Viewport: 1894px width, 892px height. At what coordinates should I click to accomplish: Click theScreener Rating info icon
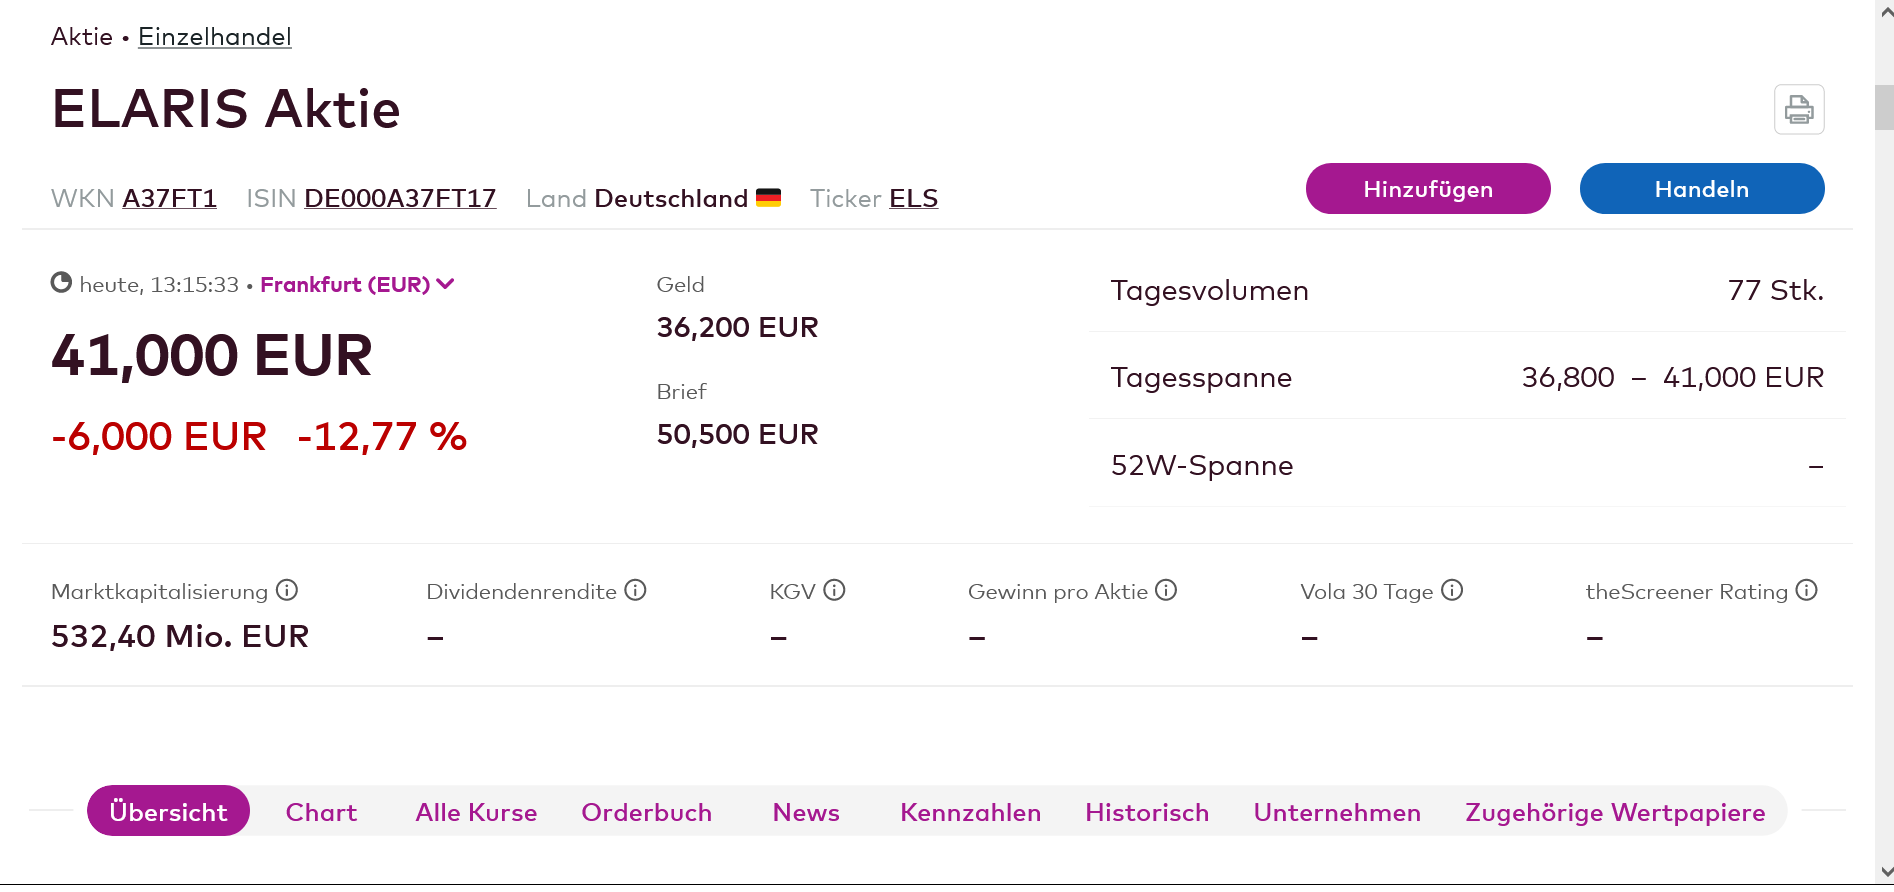pyautogui.click(x=1806, y=590)
